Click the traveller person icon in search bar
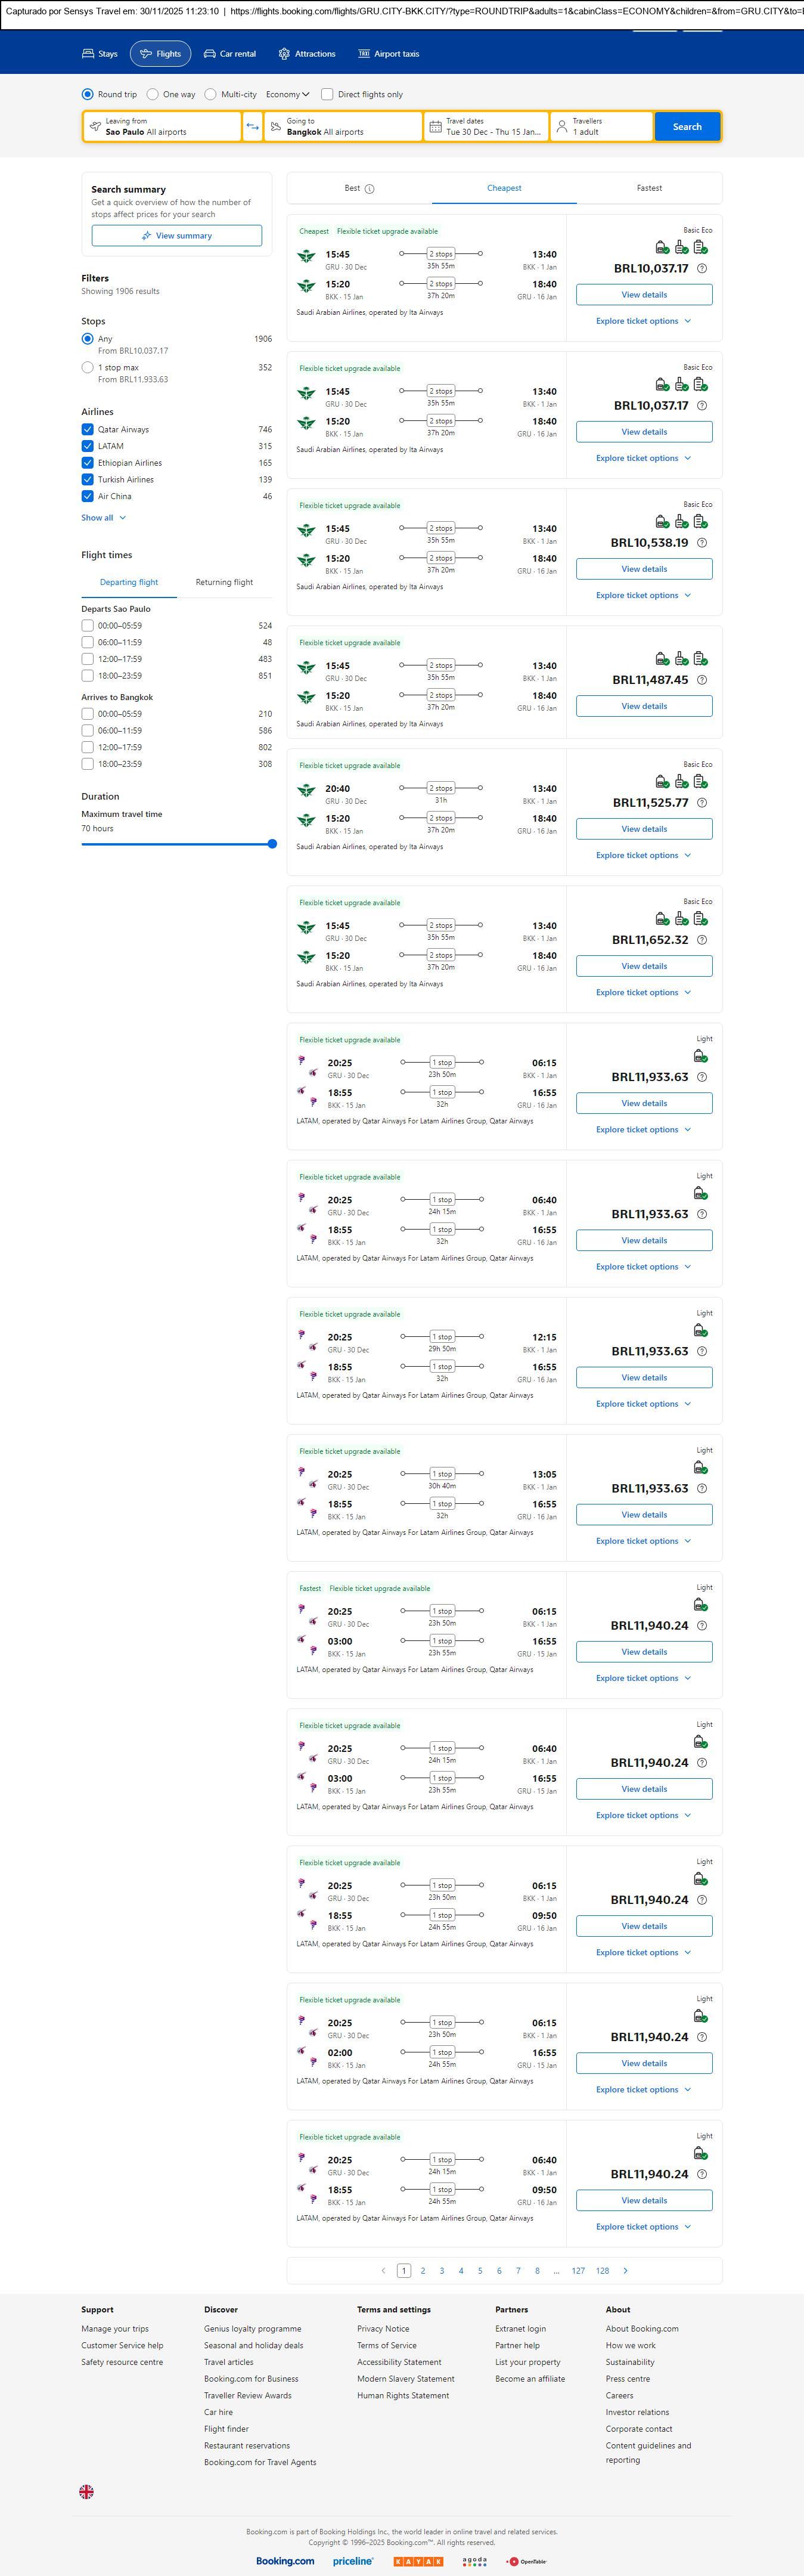804x2576 pixels. click(x=562, y=127)
